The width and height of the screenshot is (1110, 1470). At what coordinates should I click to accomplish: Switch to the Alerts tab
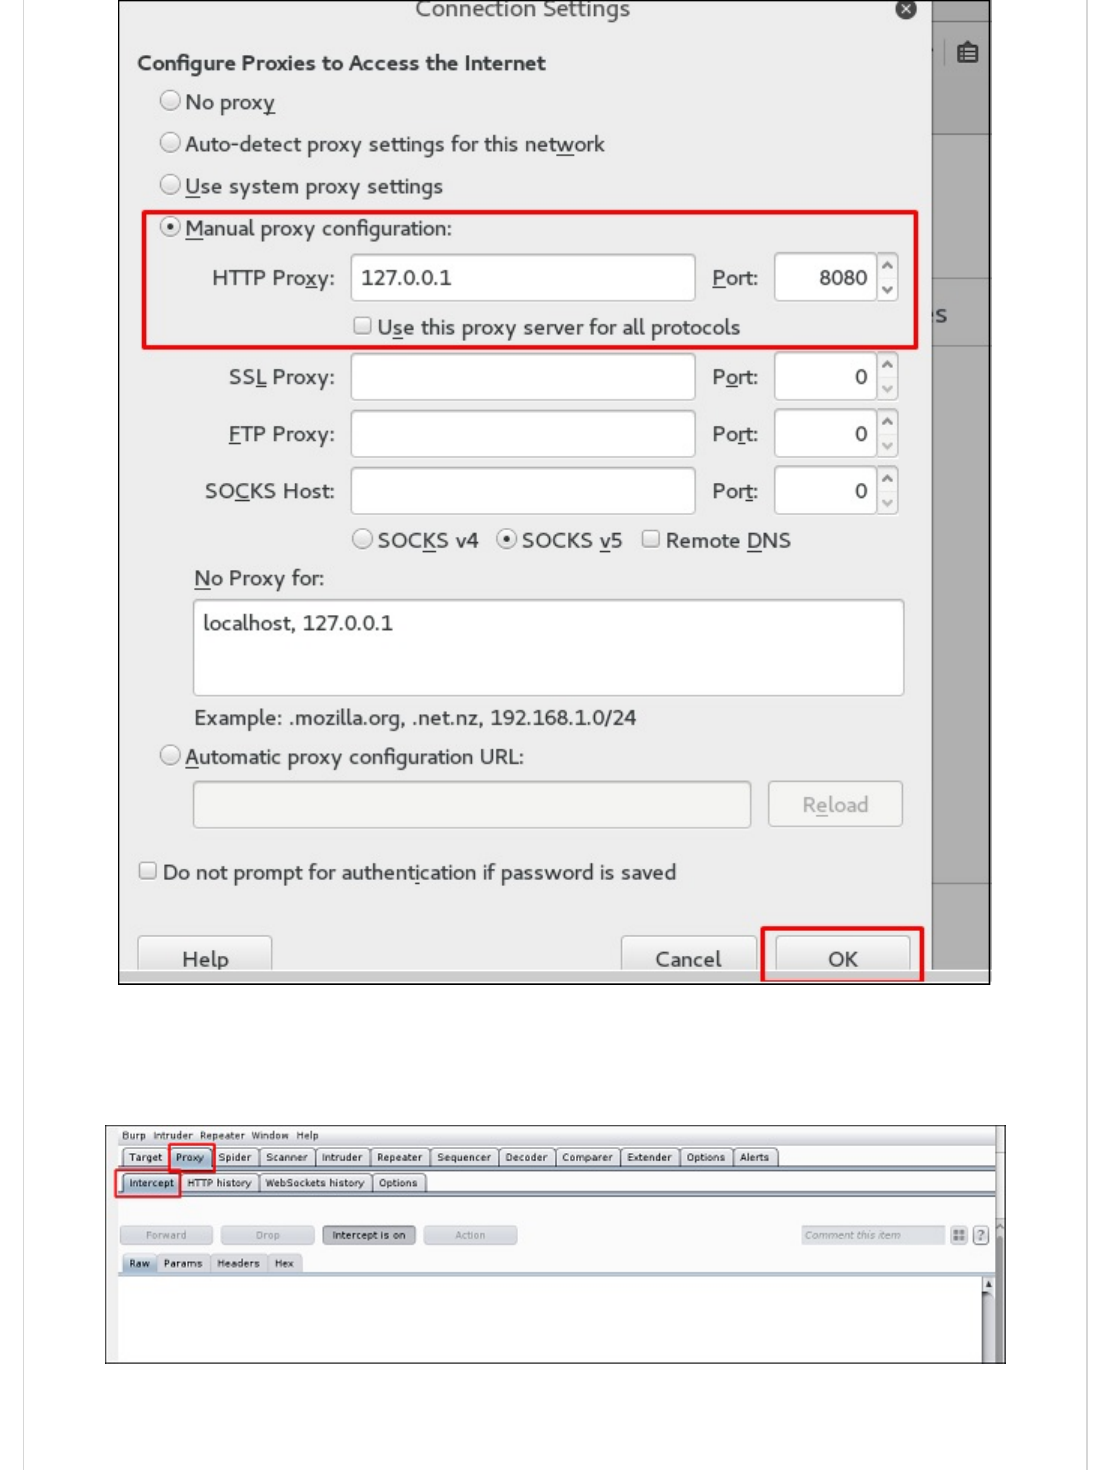tap(755, 1157)
